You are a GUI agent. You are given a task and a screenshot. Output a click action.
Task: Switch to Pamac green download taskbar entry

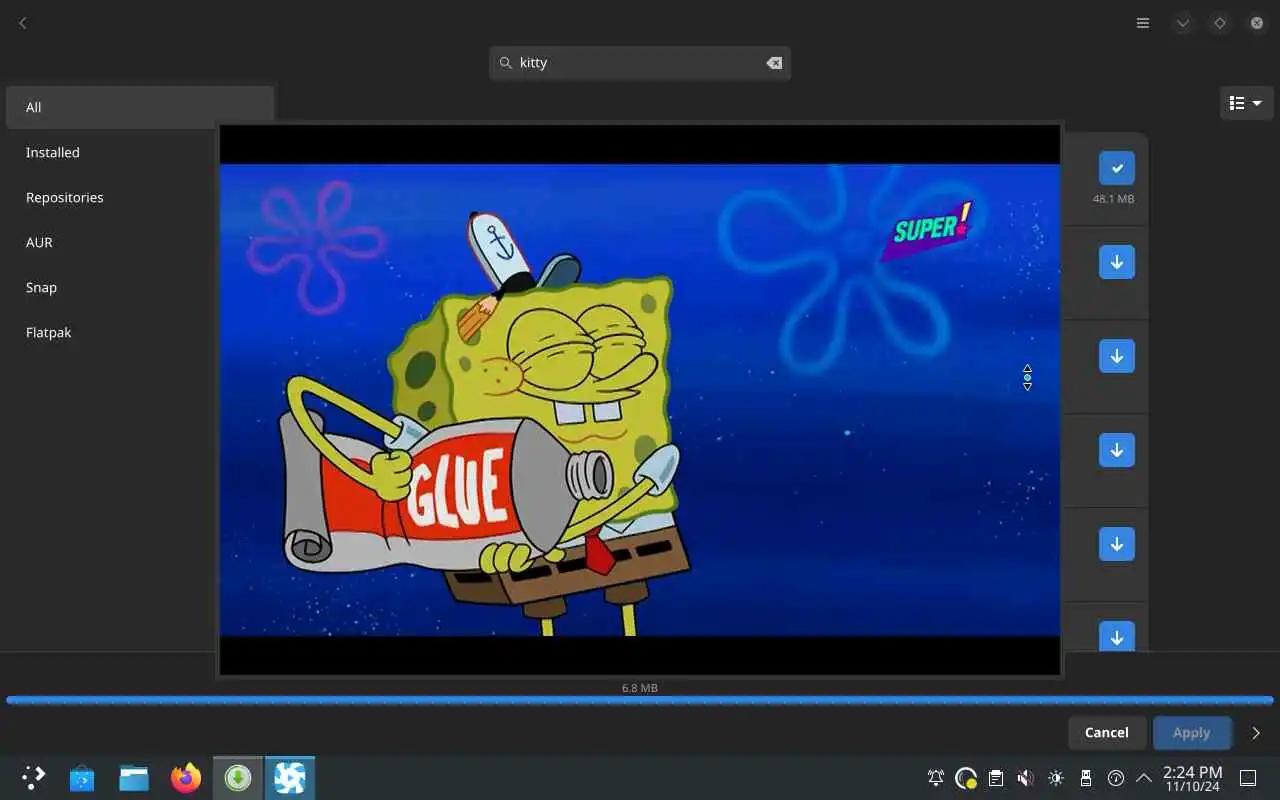pos(238,778)
